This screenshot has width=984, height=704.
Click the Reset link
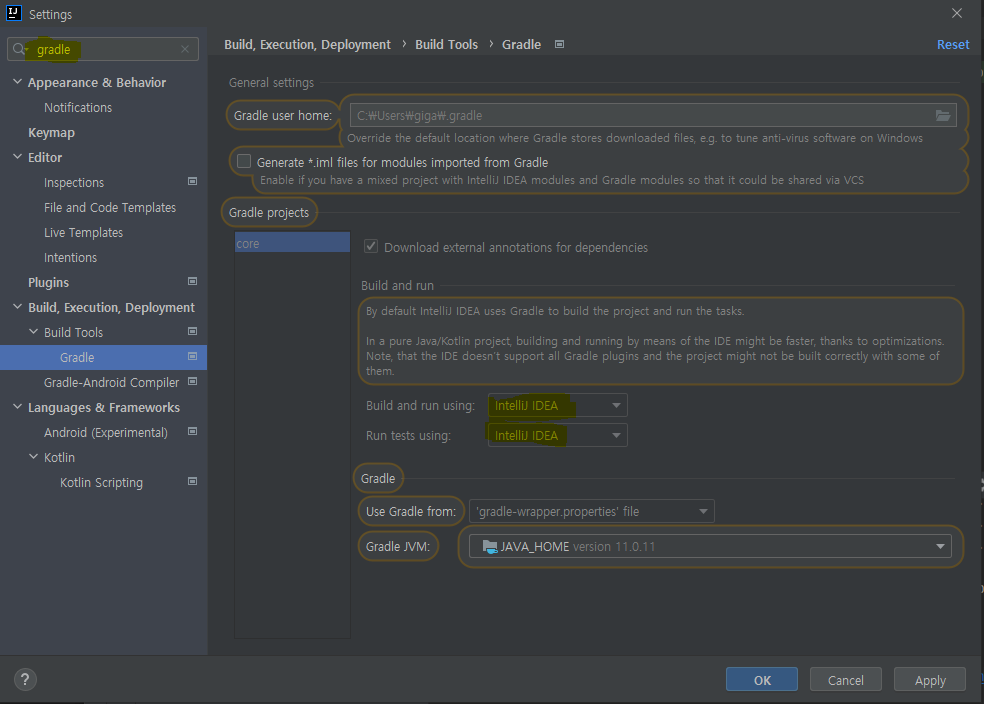(x=953, y=45)
